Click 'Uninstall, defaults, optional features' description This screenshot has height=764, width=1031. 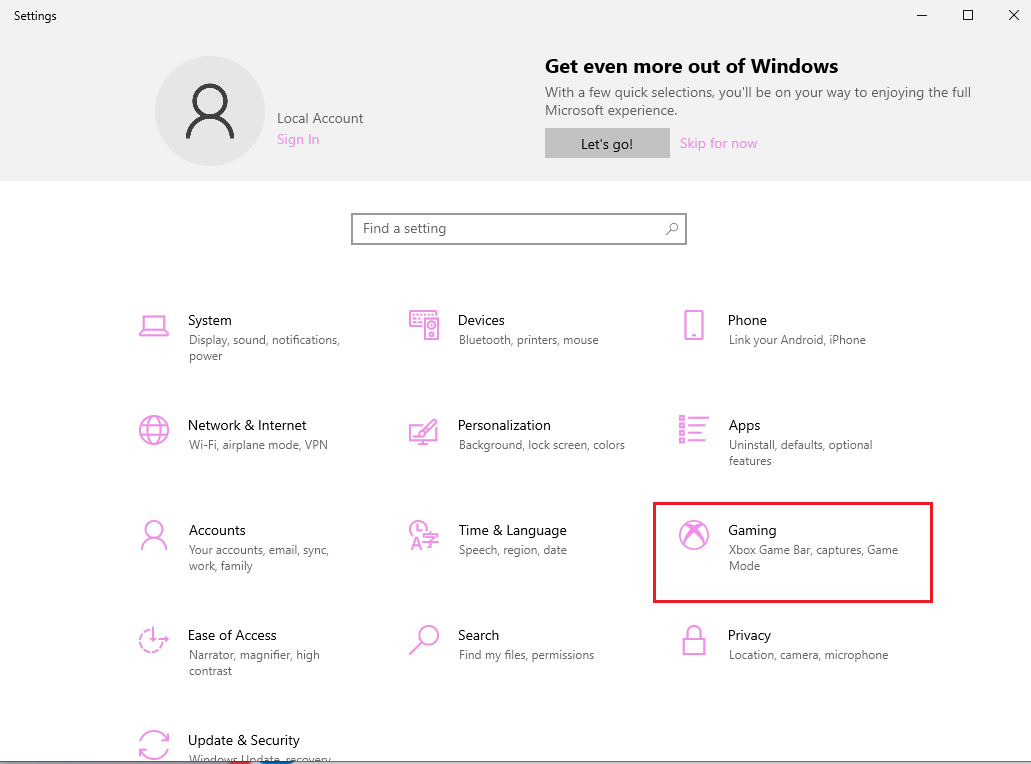click(800, 453)
